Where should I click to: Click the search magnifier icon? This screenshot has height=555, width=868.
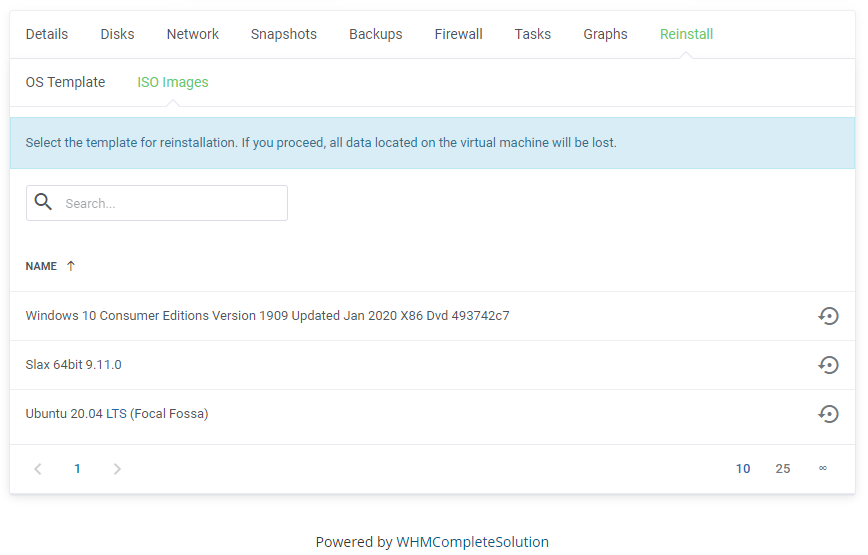[43, 202]
